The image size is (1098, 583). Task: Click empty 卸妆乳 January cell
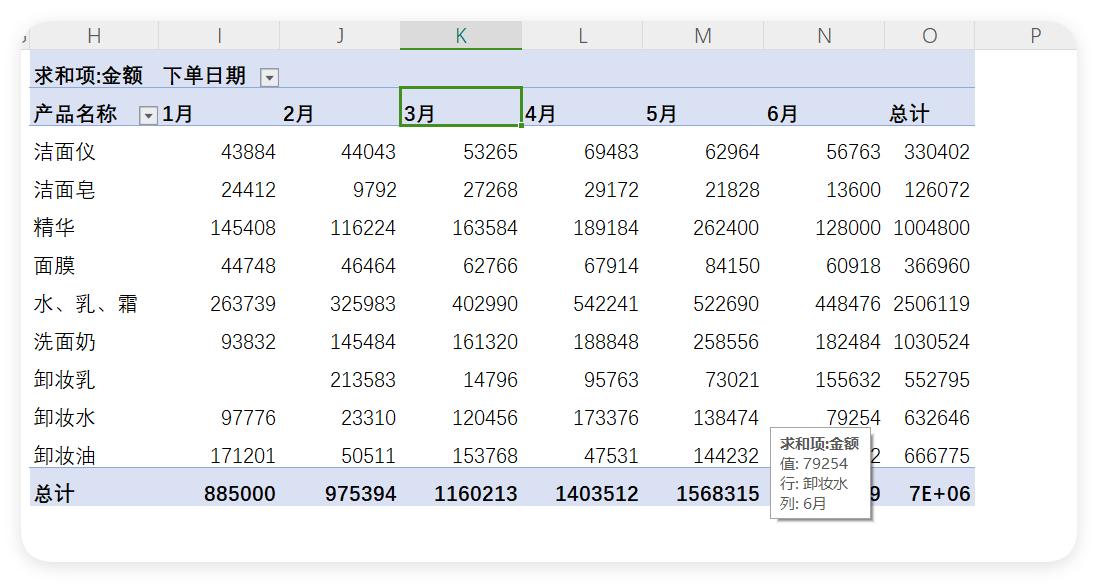(x=219, y=379)
